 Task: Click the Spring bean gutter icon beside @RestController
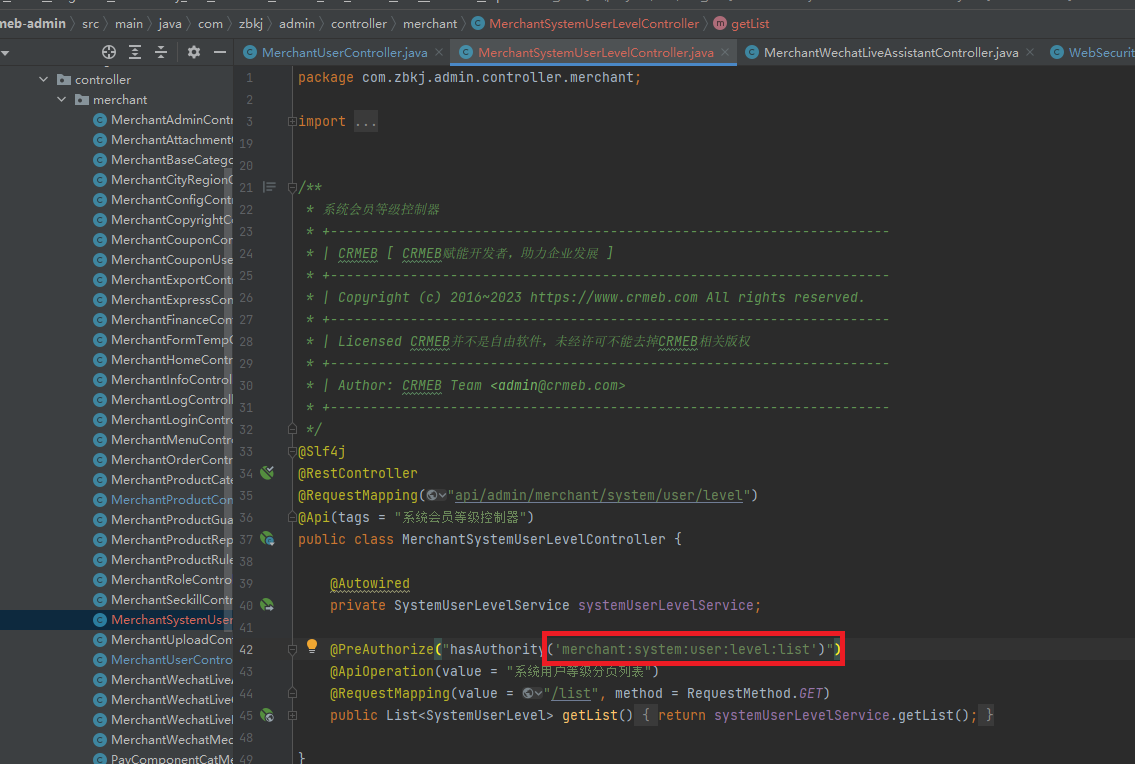click(267, 473)
